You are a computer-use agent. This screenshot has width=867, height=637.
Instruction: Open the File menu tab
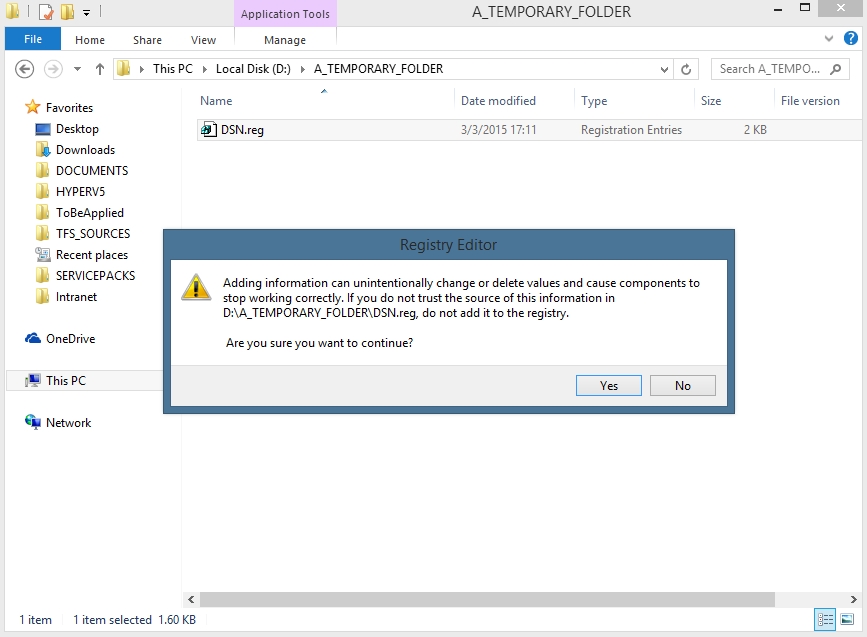coord(32,40)
